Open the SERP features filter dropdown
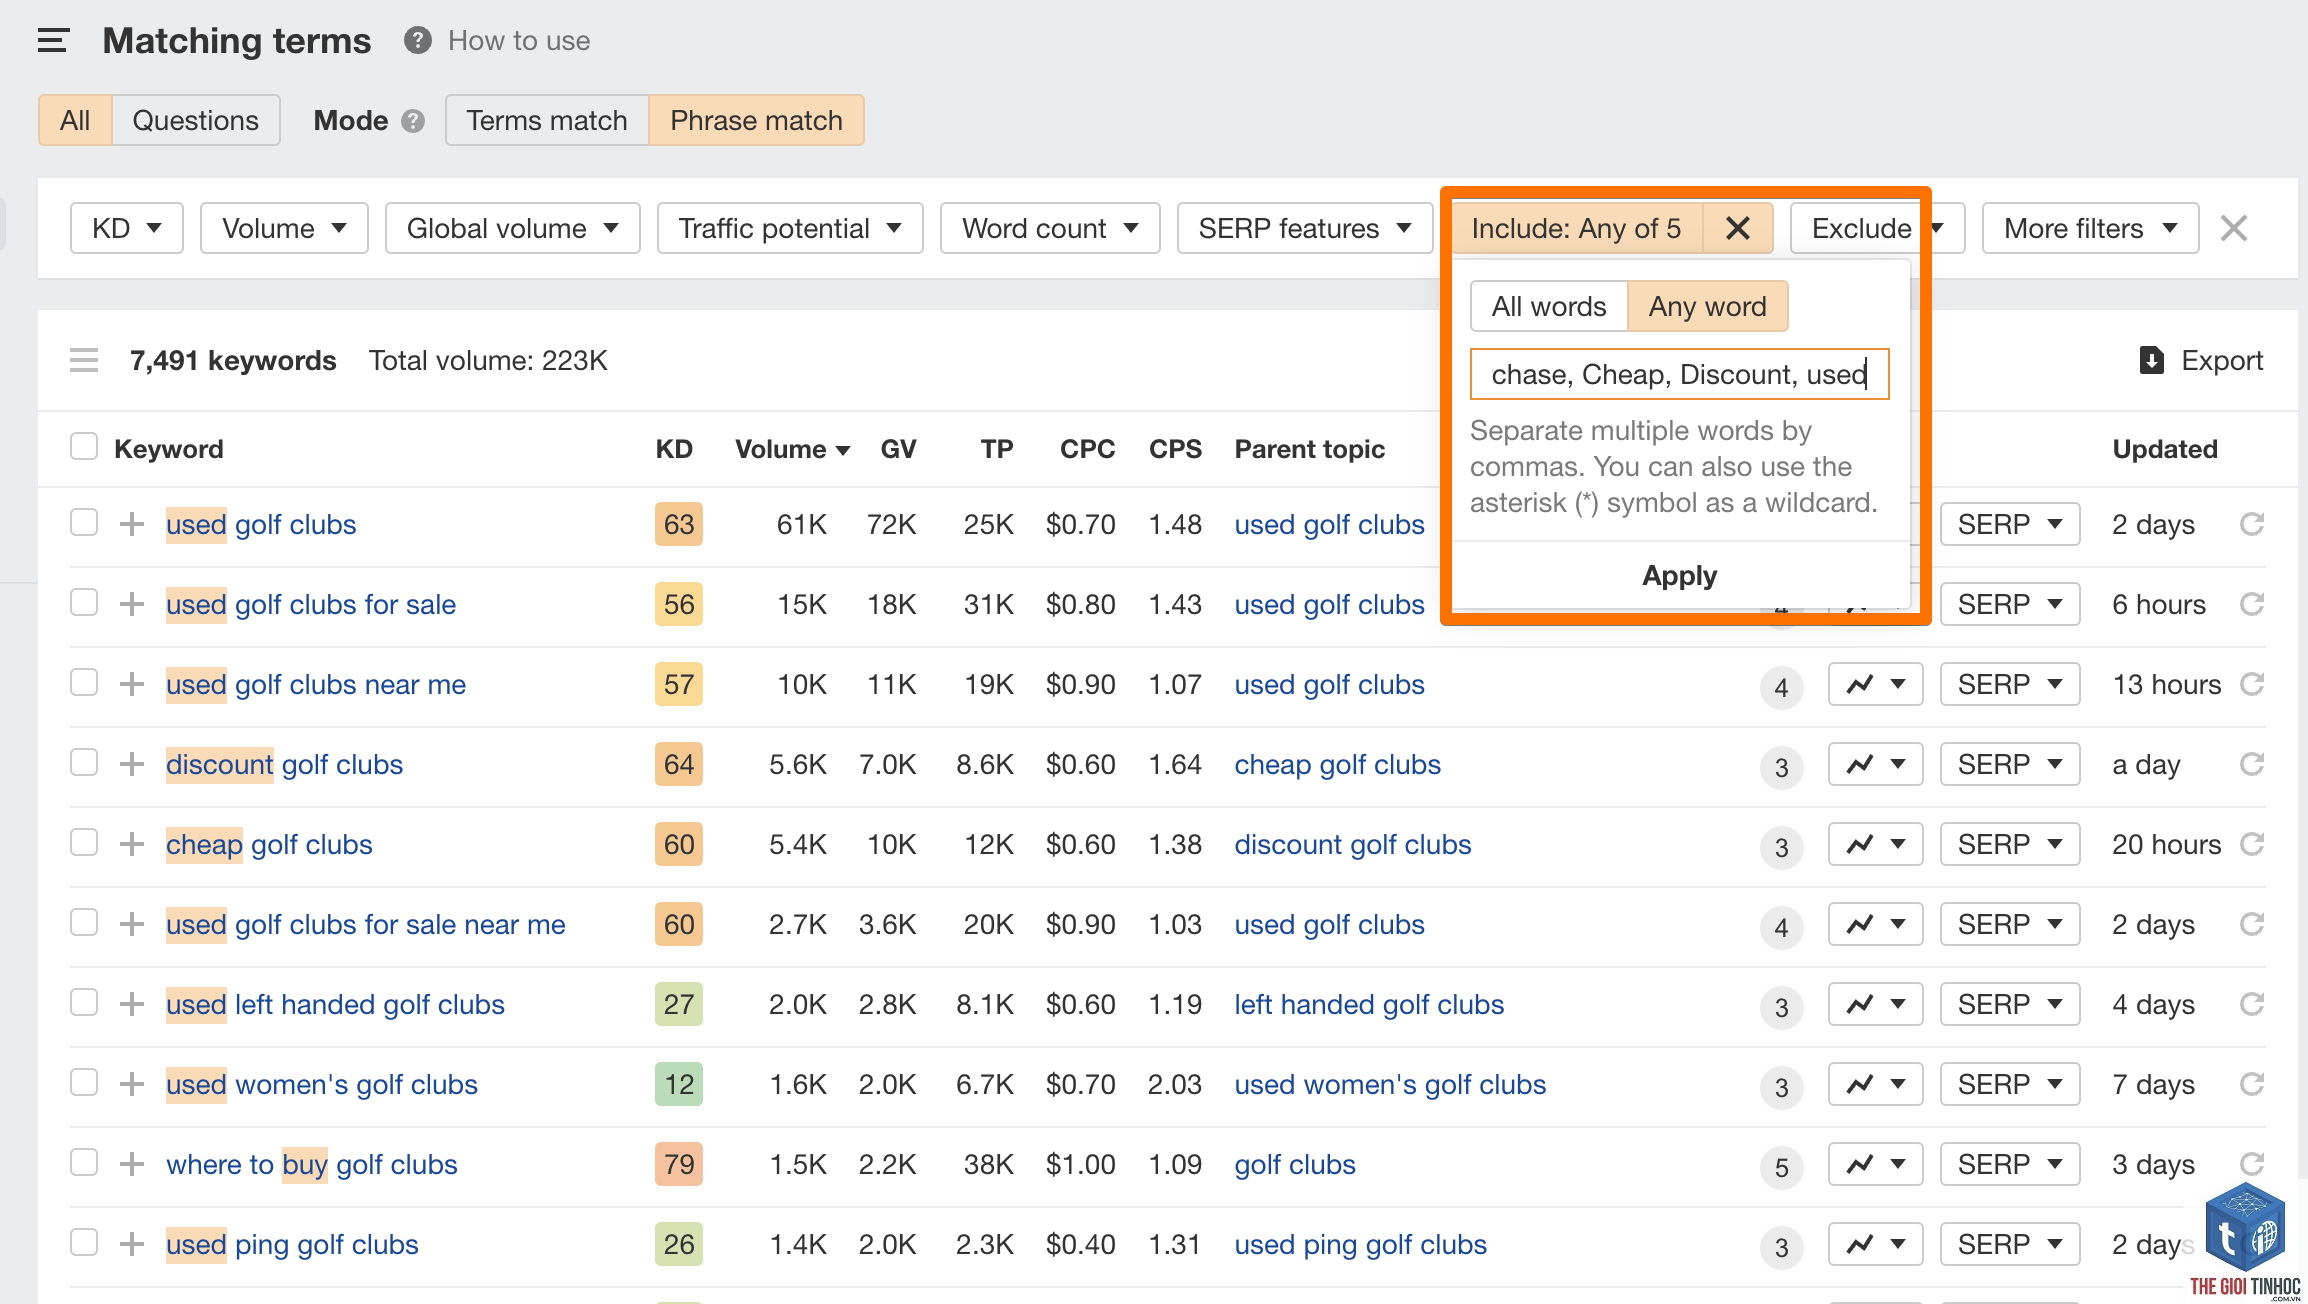 pos(1305,228)
